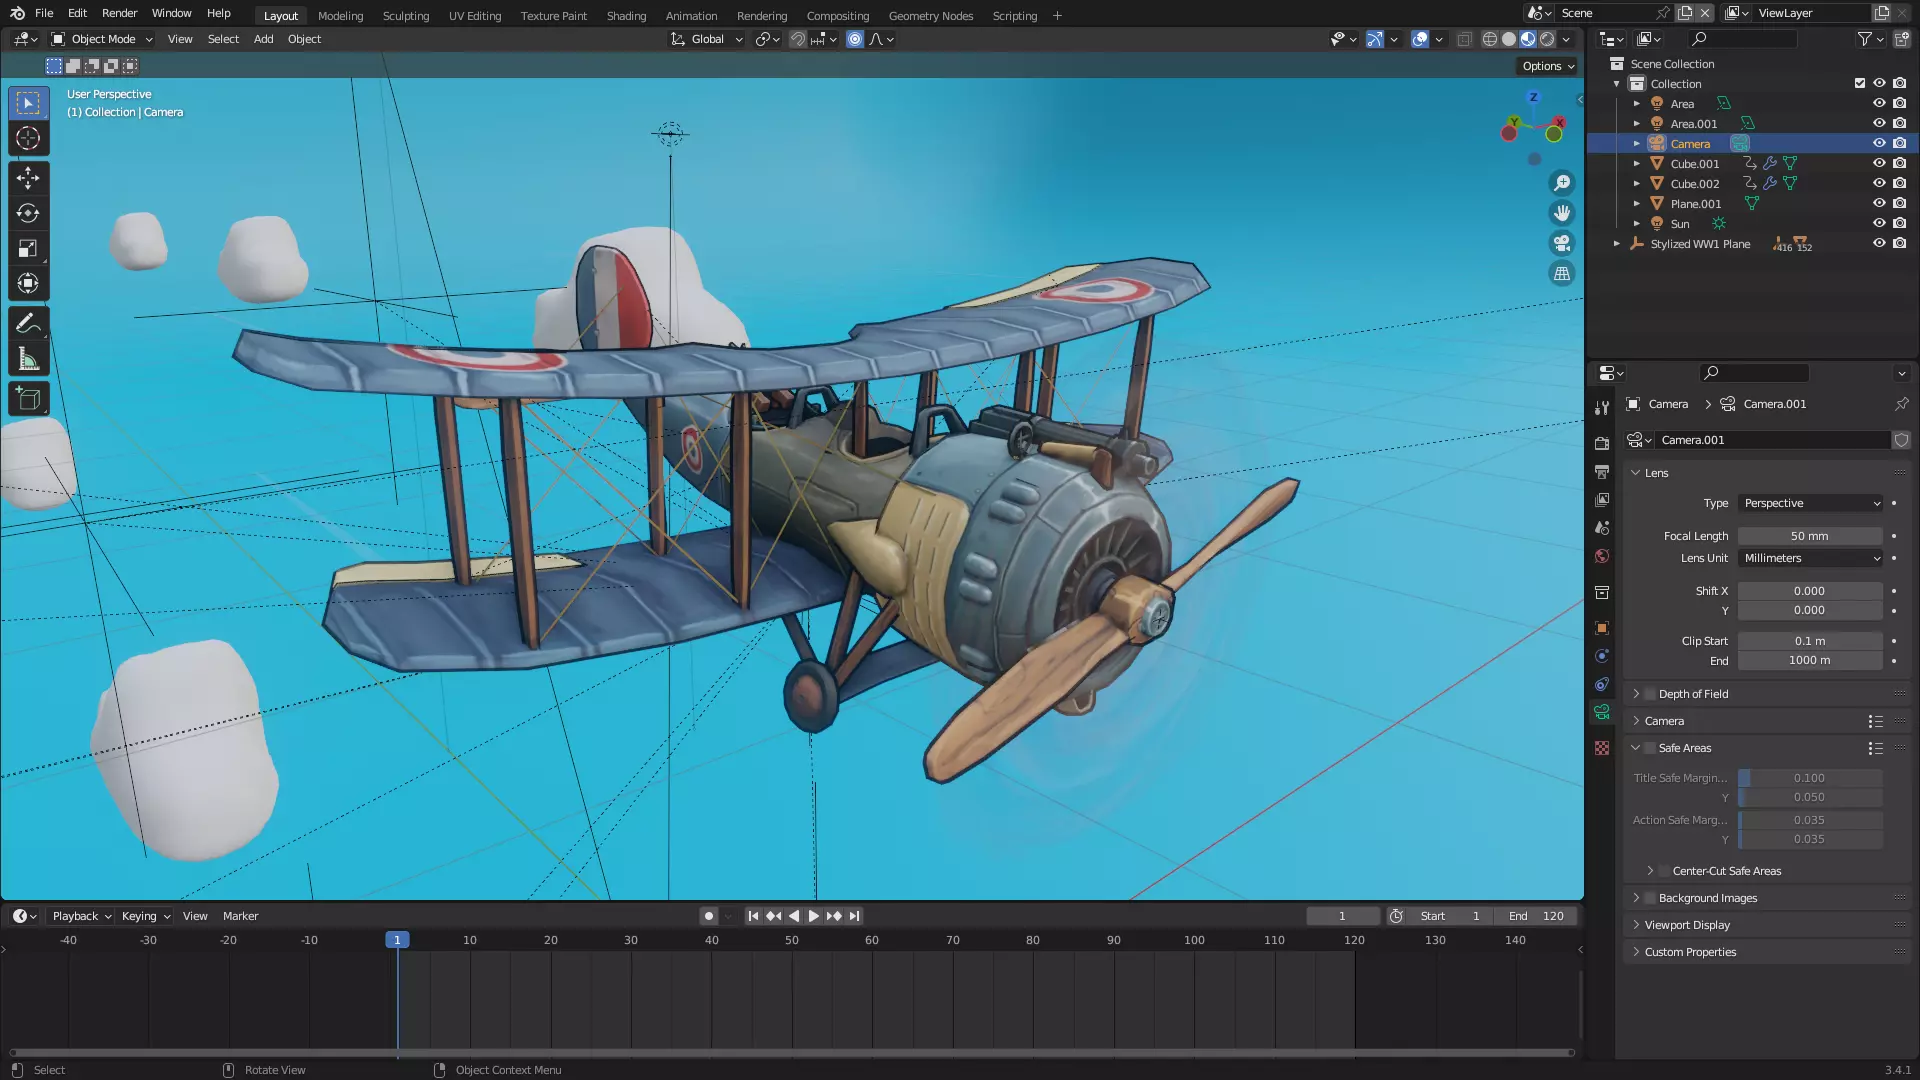Image resolution: width=1920 pixels, height=1080 pixels.
Task: Select the Scale tool
Action: click(x=28, y=248)
